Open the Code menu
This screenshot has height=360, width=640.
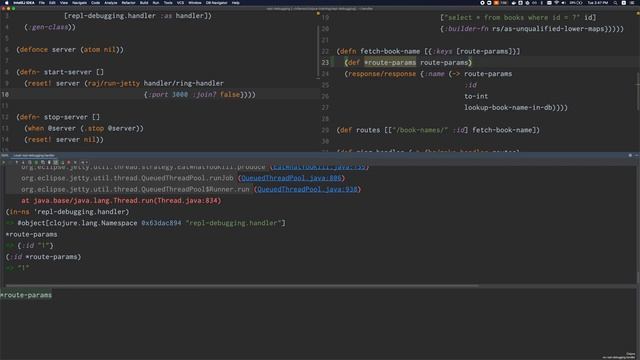(x=96, y=3)
